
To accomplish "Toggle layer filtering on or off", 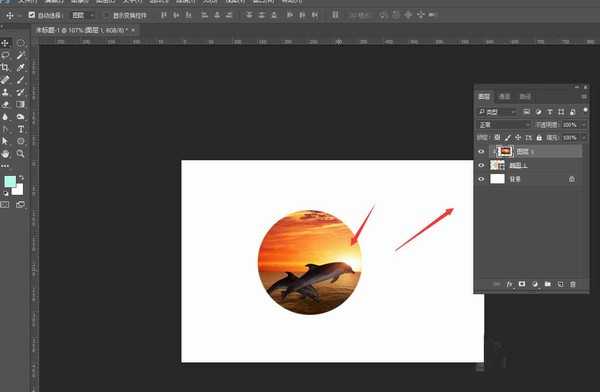I will click(x=585, y=111).
